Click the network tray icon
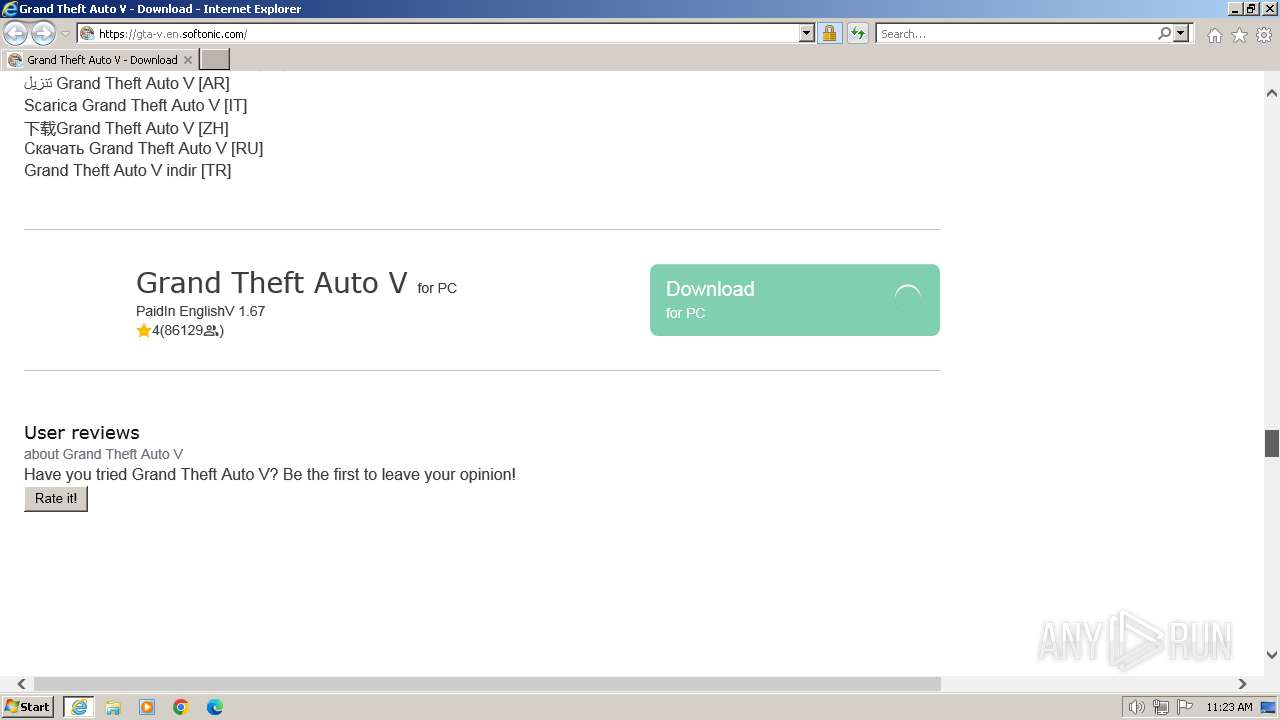 [1161, 707]
